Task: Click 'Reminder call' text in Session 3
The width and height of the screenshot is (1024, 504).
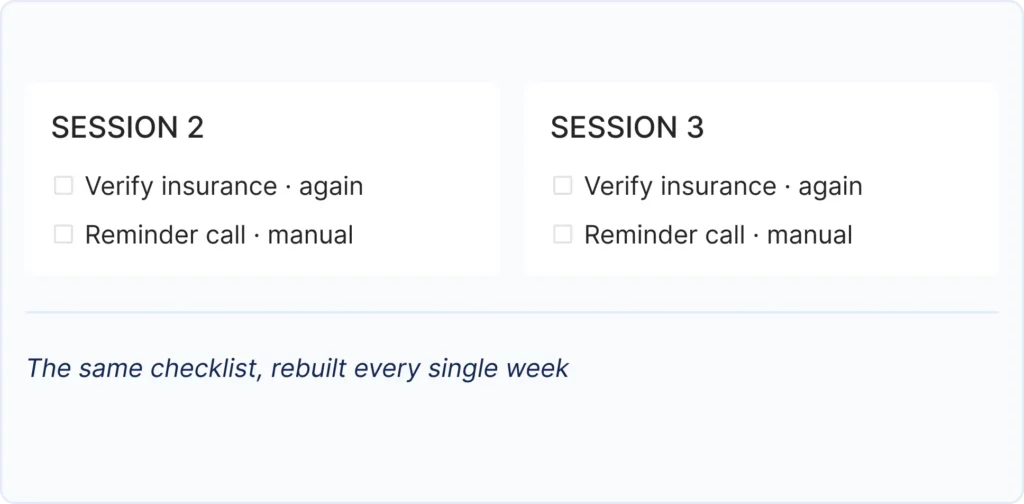Action: (x=664, y=235)
